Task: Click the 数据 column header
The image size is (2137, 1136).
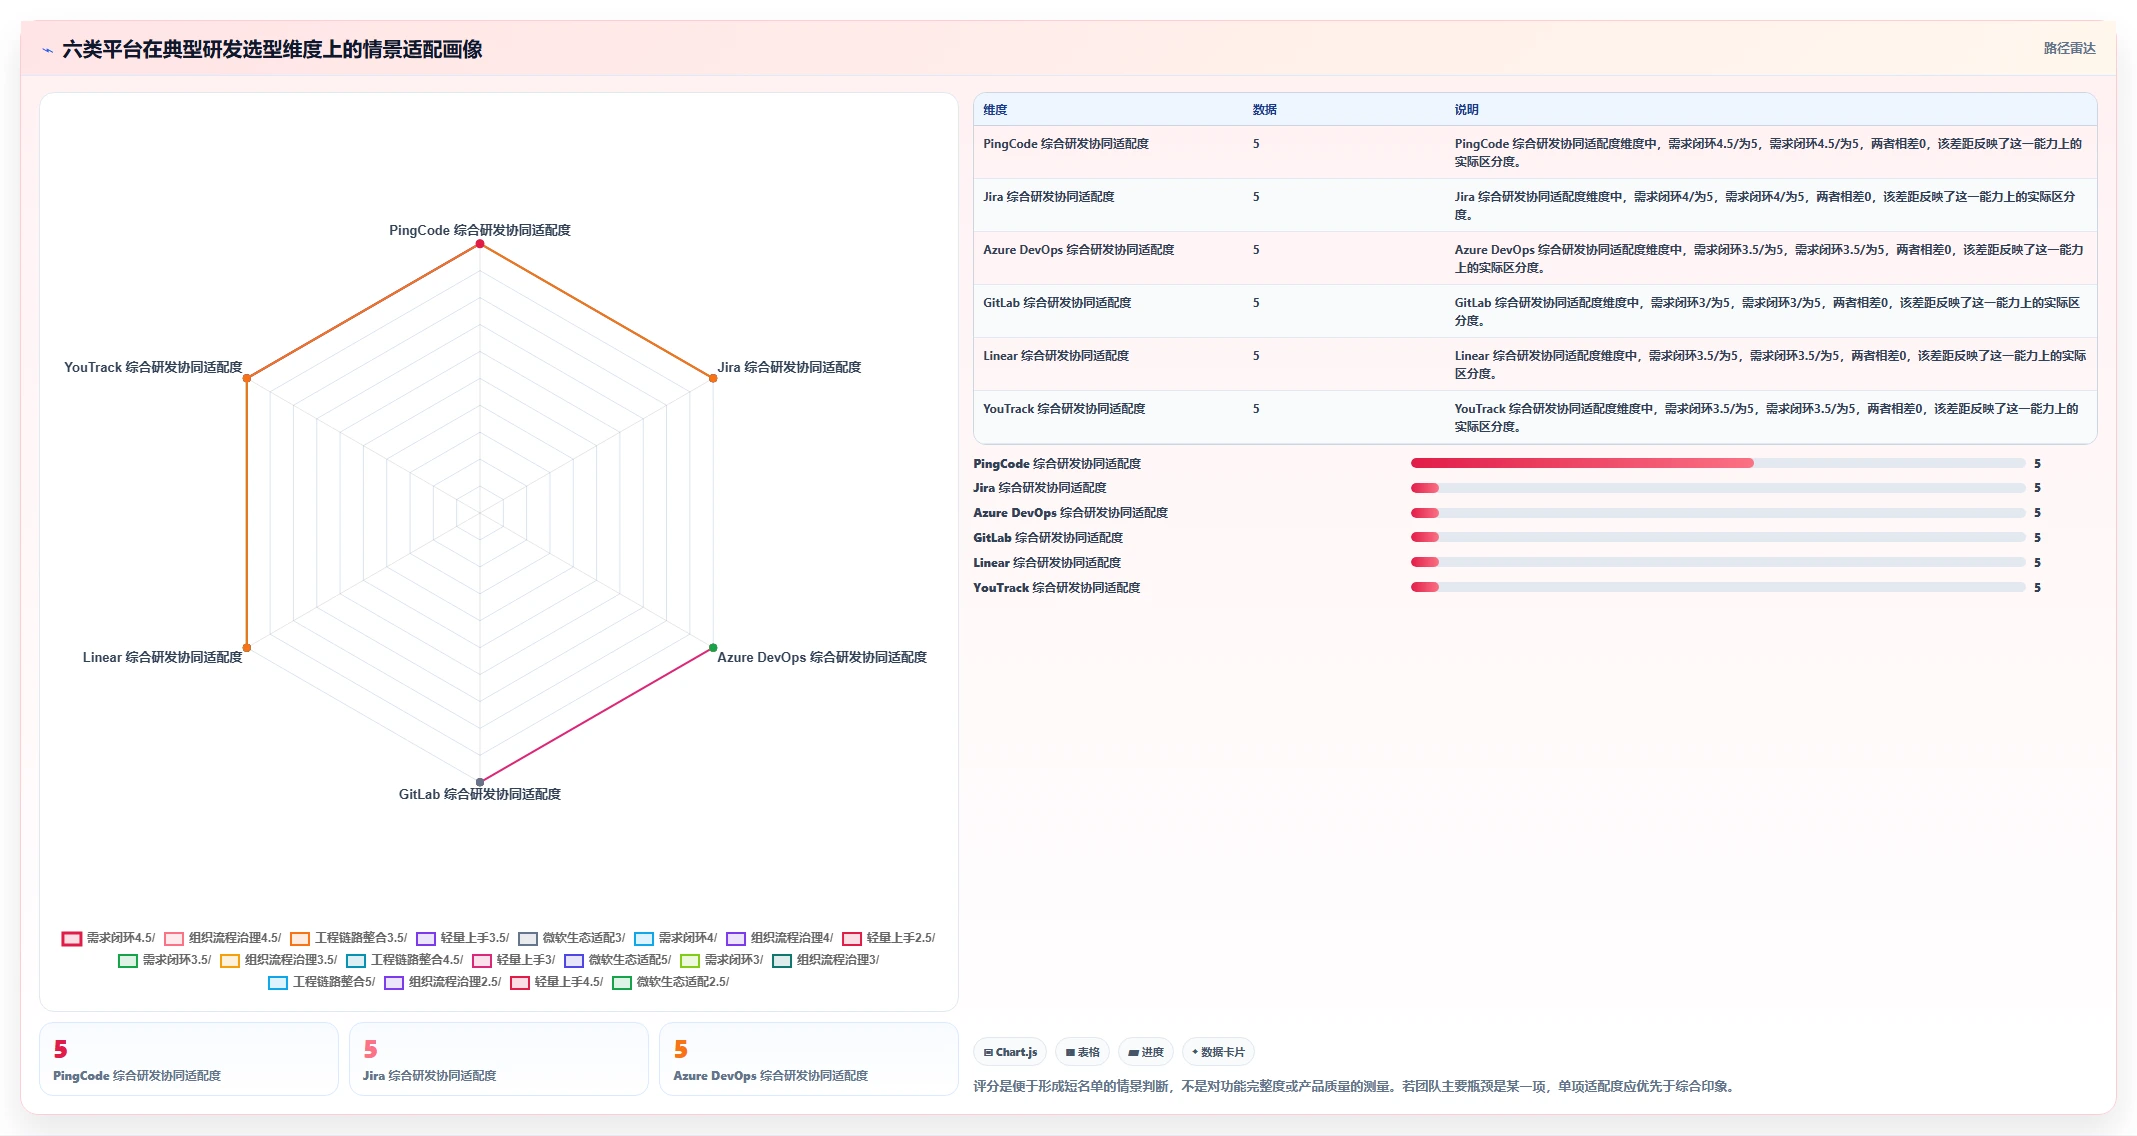Action: [1265, 110]
